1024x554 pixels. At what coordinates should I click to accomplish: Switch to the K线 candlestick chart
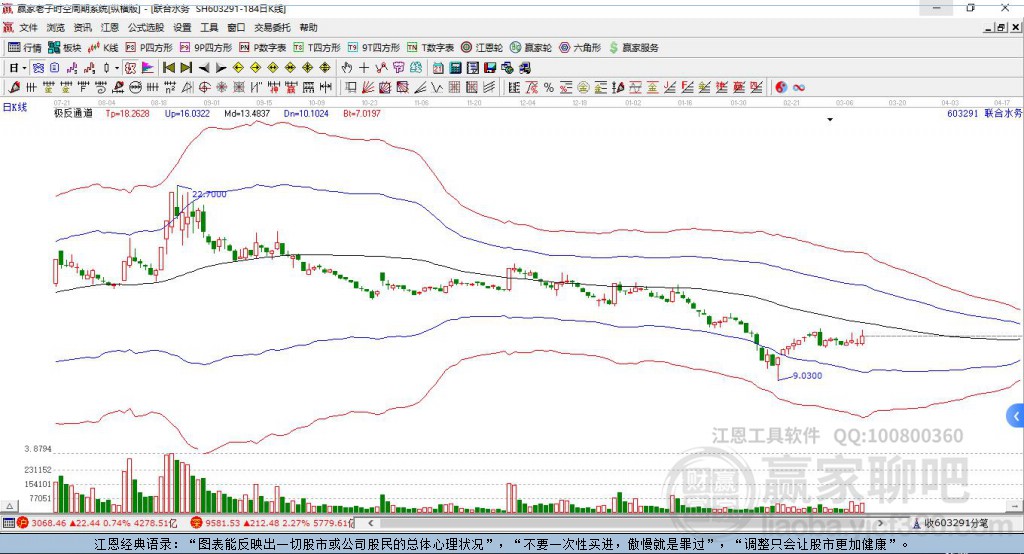click(103, 48)
